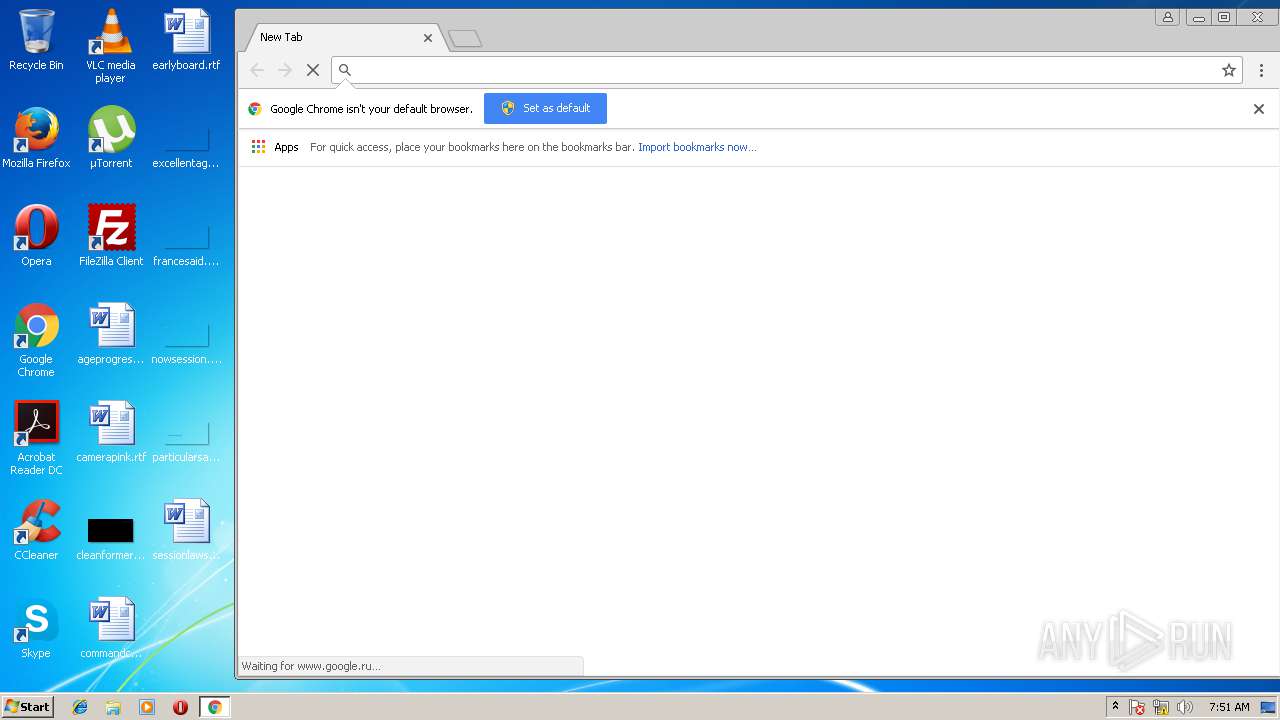Click the stop loading button in Chrome
This screenshot has height=720, width=1280.
[x=313, y=70]
